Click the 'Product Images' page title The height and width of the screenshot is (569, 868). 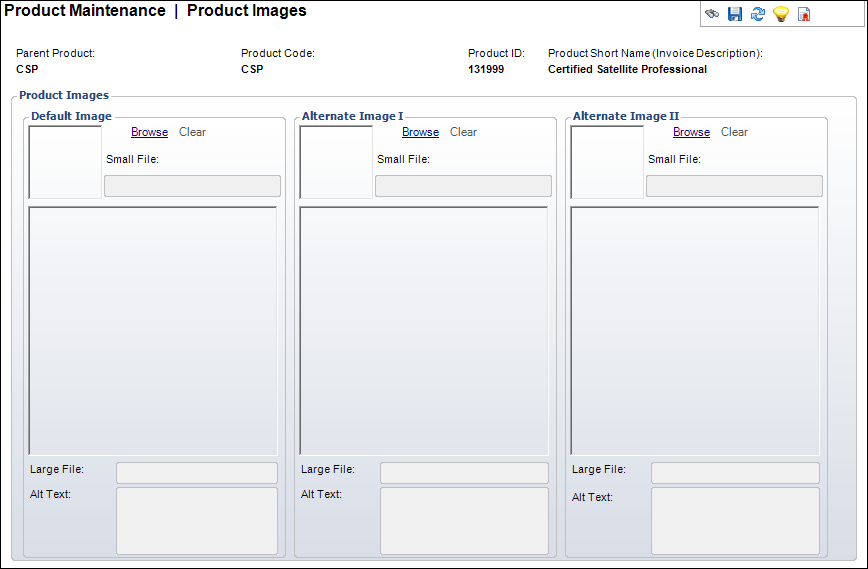point(246,11)
